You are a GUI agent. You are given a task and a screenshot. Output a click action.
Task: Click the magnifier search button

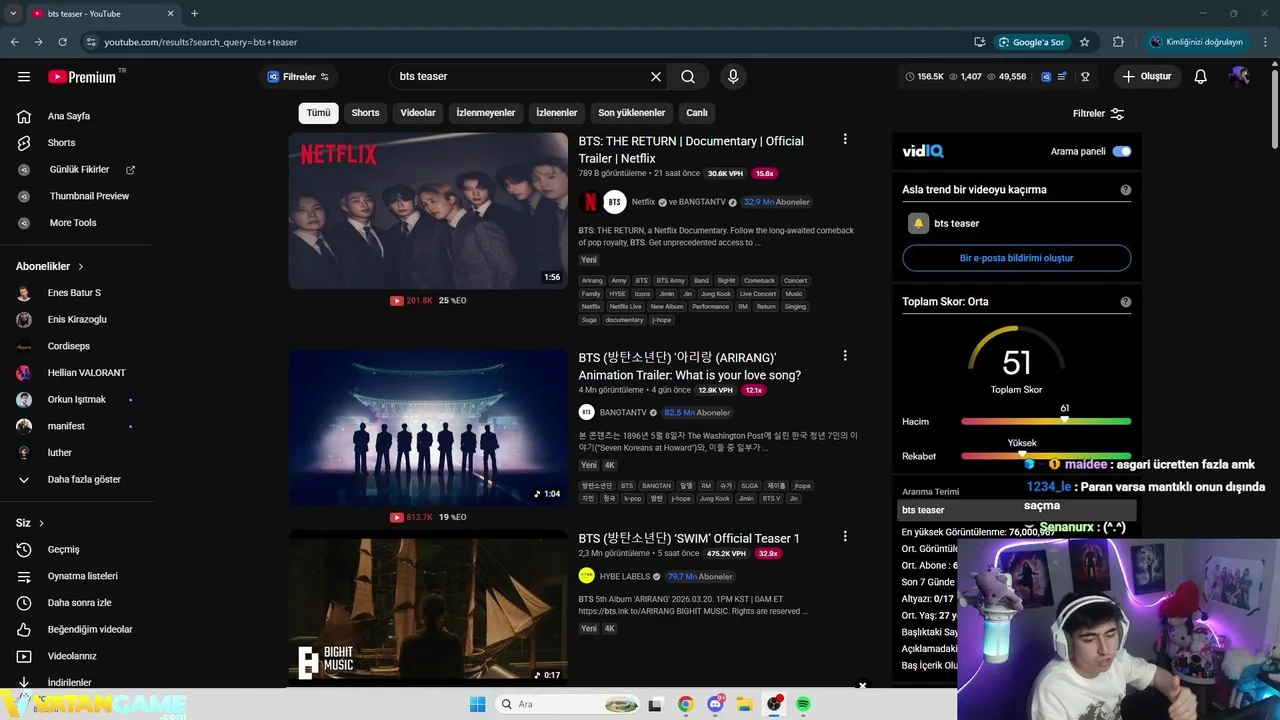[x=688, y=76]
